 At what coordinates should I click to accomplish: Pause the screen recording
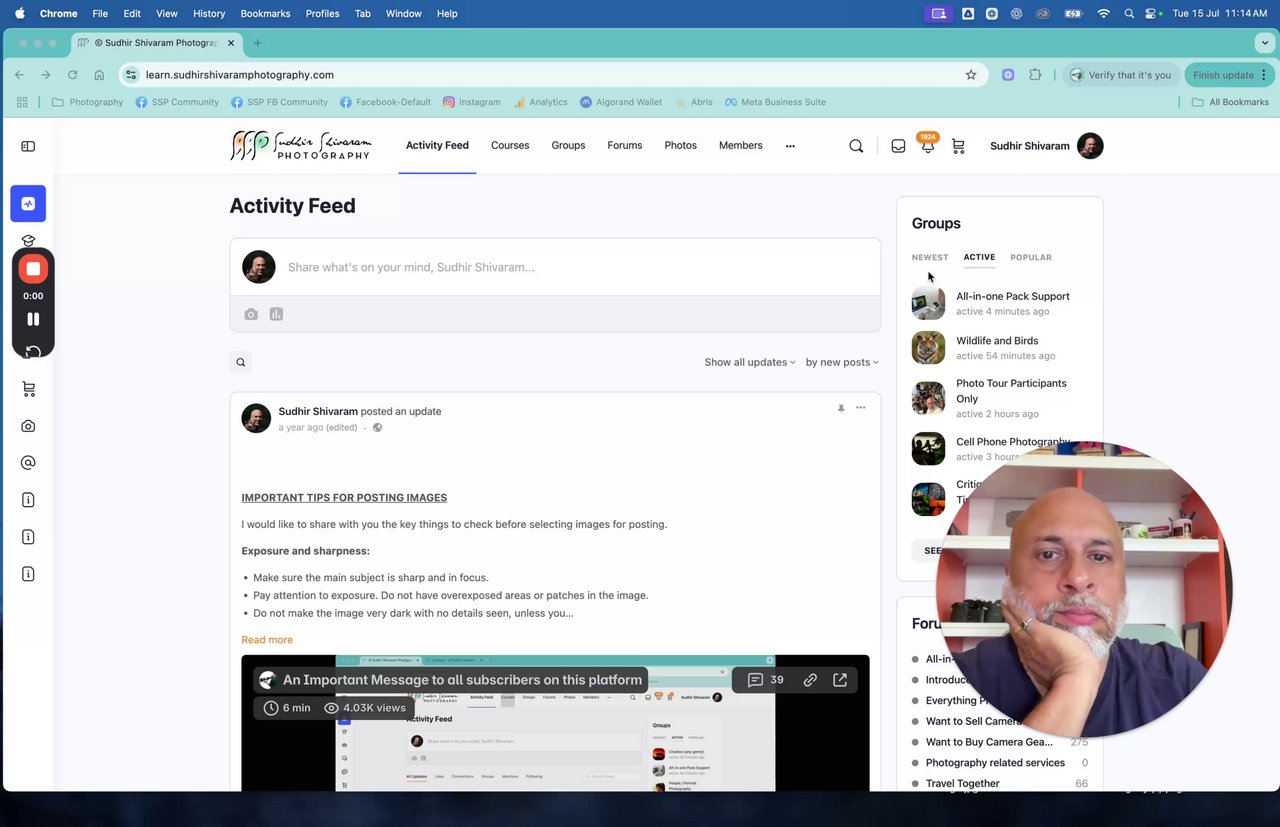coord(33,319)
